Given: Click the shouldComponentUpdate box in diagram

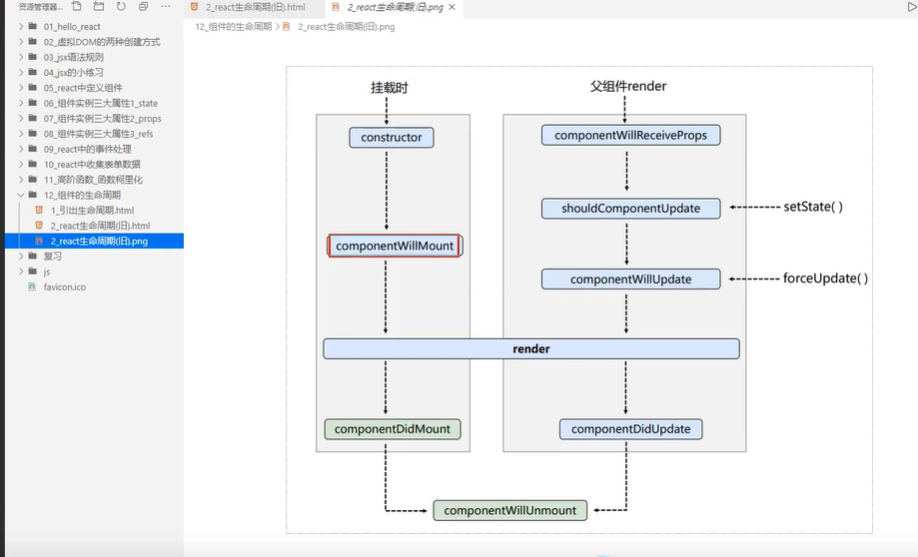Looking at the screenshot, I should tap(631, 209).
